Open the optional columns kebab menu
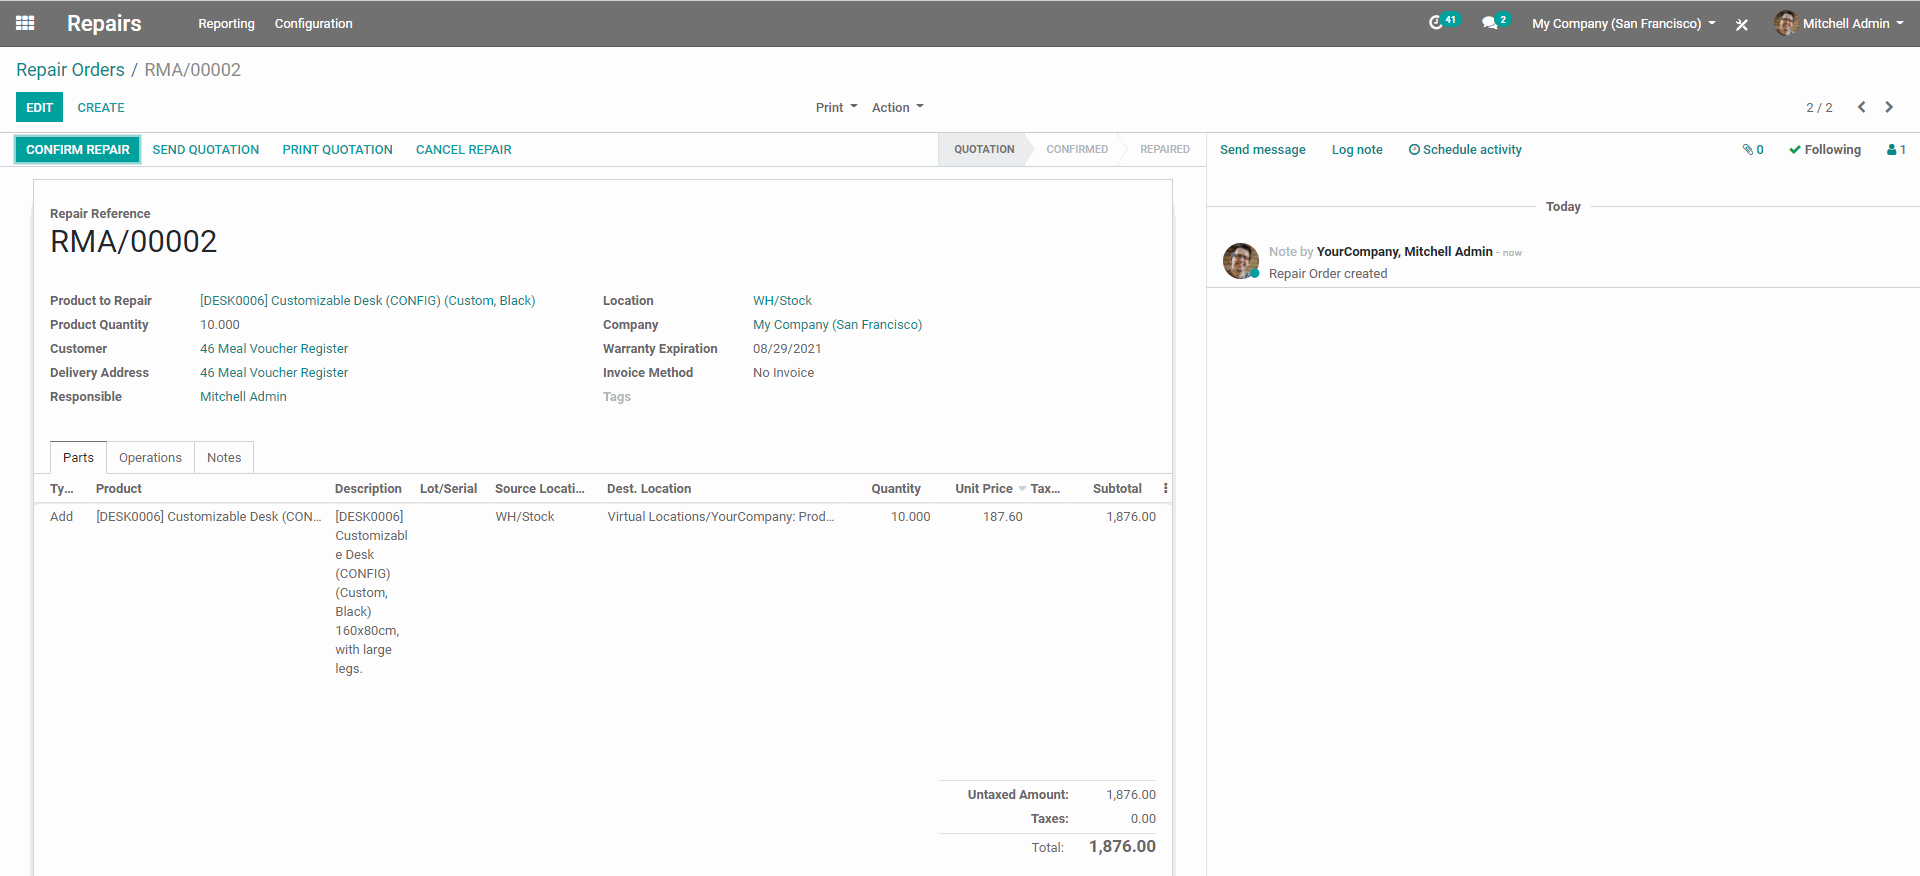Screen dimensions: 1920x876 (x=1165, y=488)
